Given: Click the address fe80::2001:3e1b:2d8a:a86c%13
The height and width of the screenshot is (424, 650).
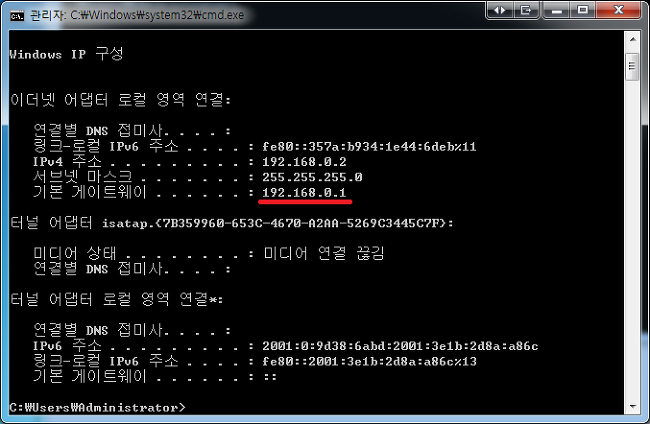Looking at the screenshot, I should click(x=369, y=361).
